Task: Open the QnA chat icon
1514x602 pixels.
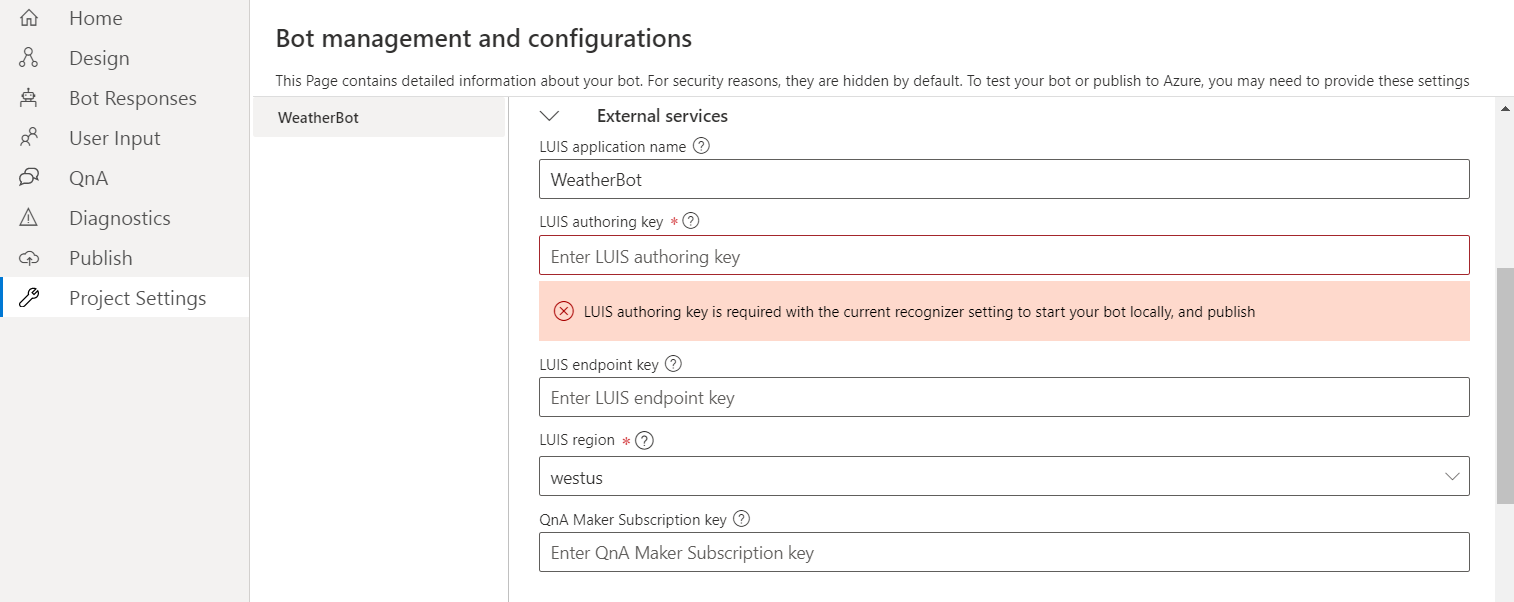Action: pyautogui.click(x=29, y=178)
